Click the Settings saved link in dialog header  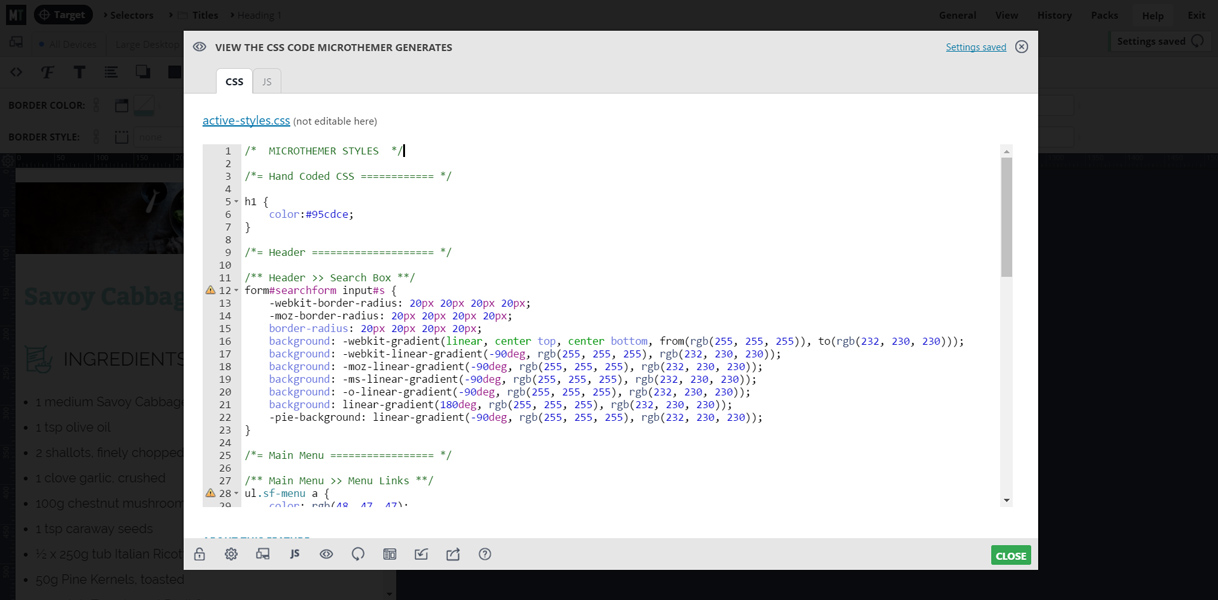click(975, 47)
